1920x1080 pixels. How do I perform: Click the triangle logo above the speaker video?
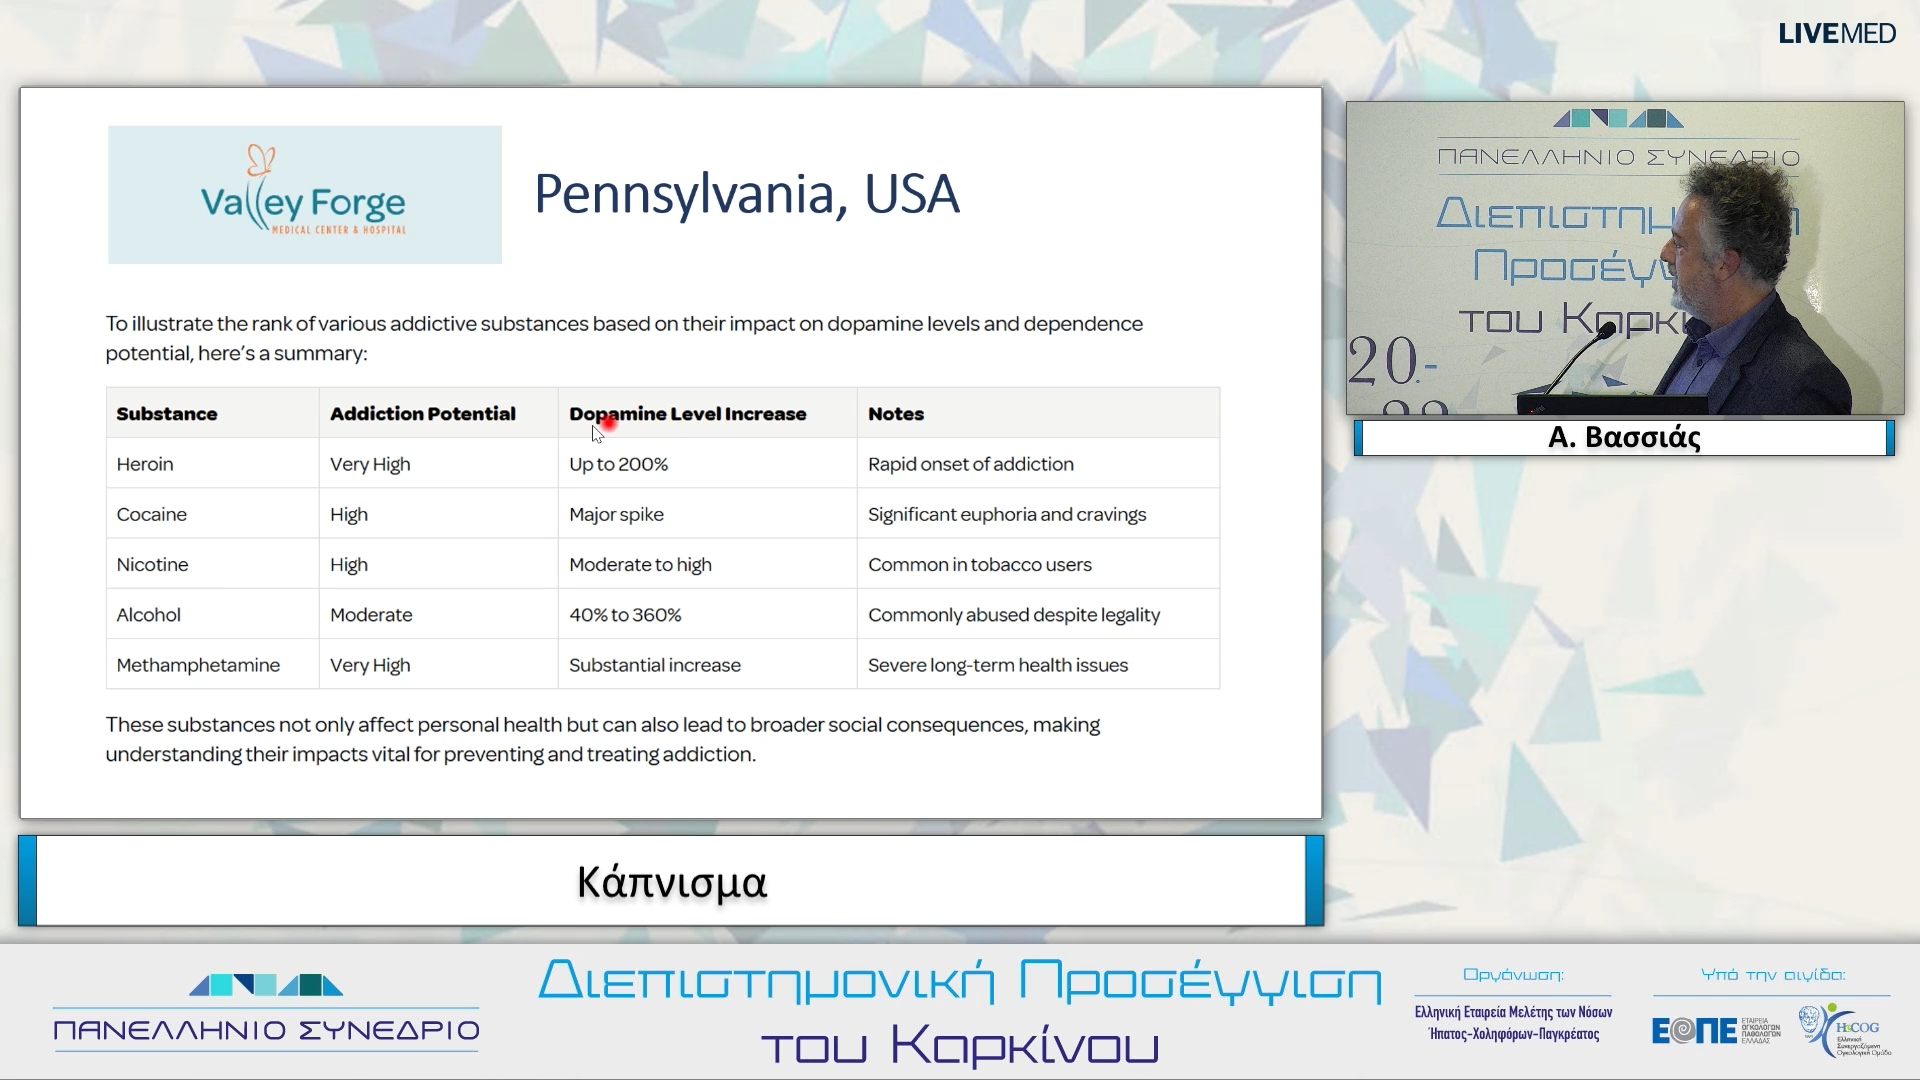(1617, 119)
